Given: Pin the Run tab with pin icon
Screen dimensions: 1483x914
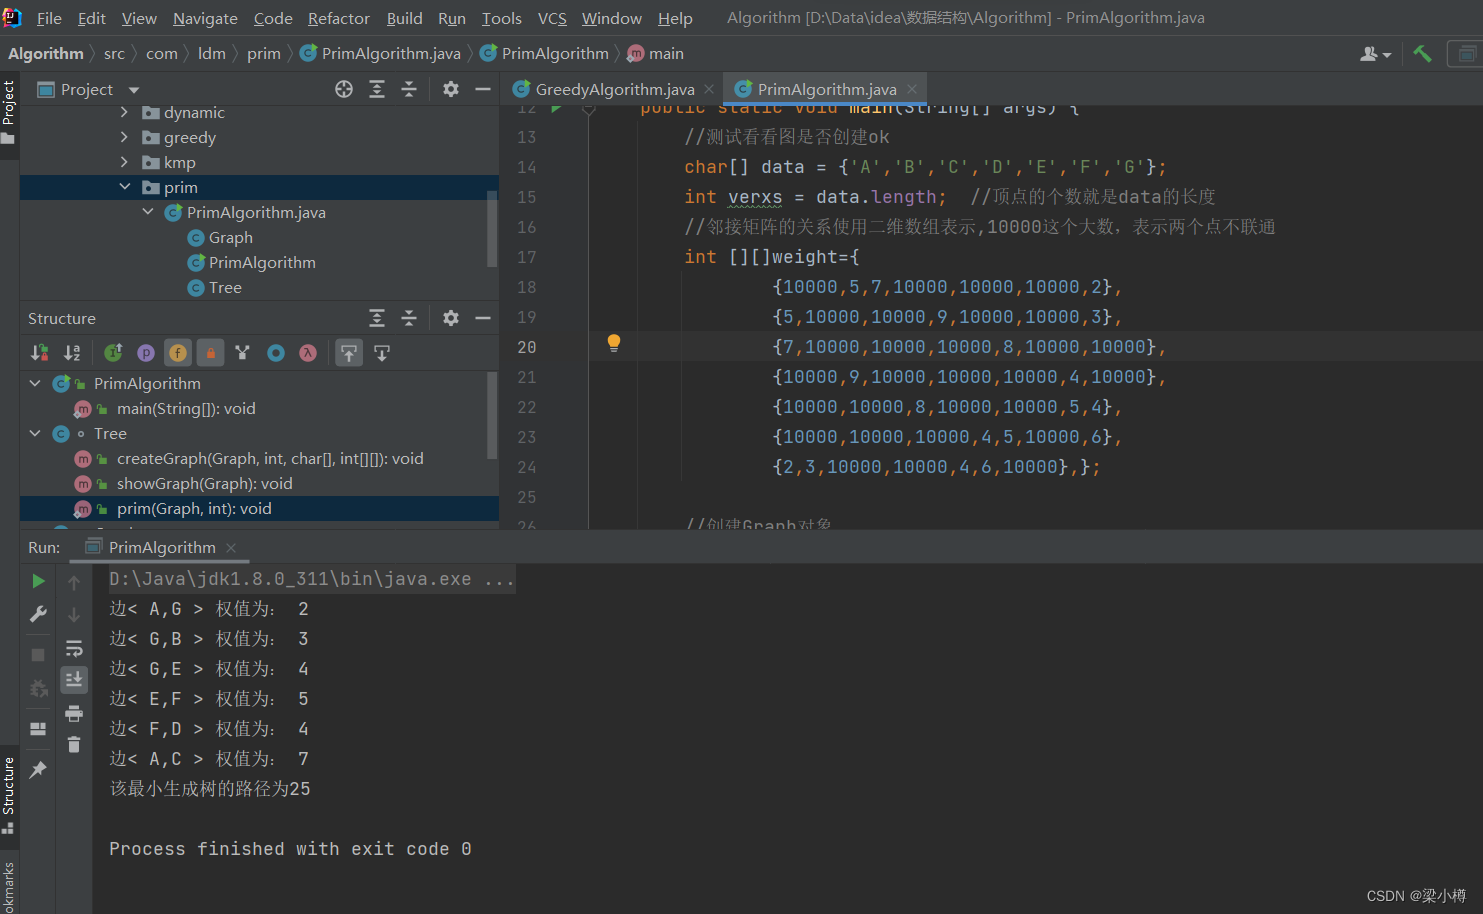Looking at the screenshot, I should click(38, 769).
